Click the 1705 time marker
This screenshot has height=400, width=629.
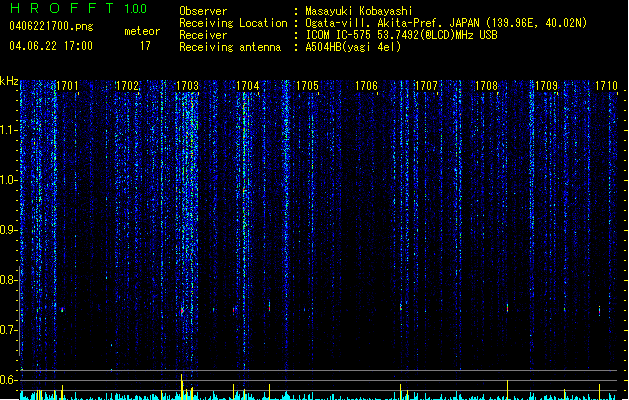point(307,86)
